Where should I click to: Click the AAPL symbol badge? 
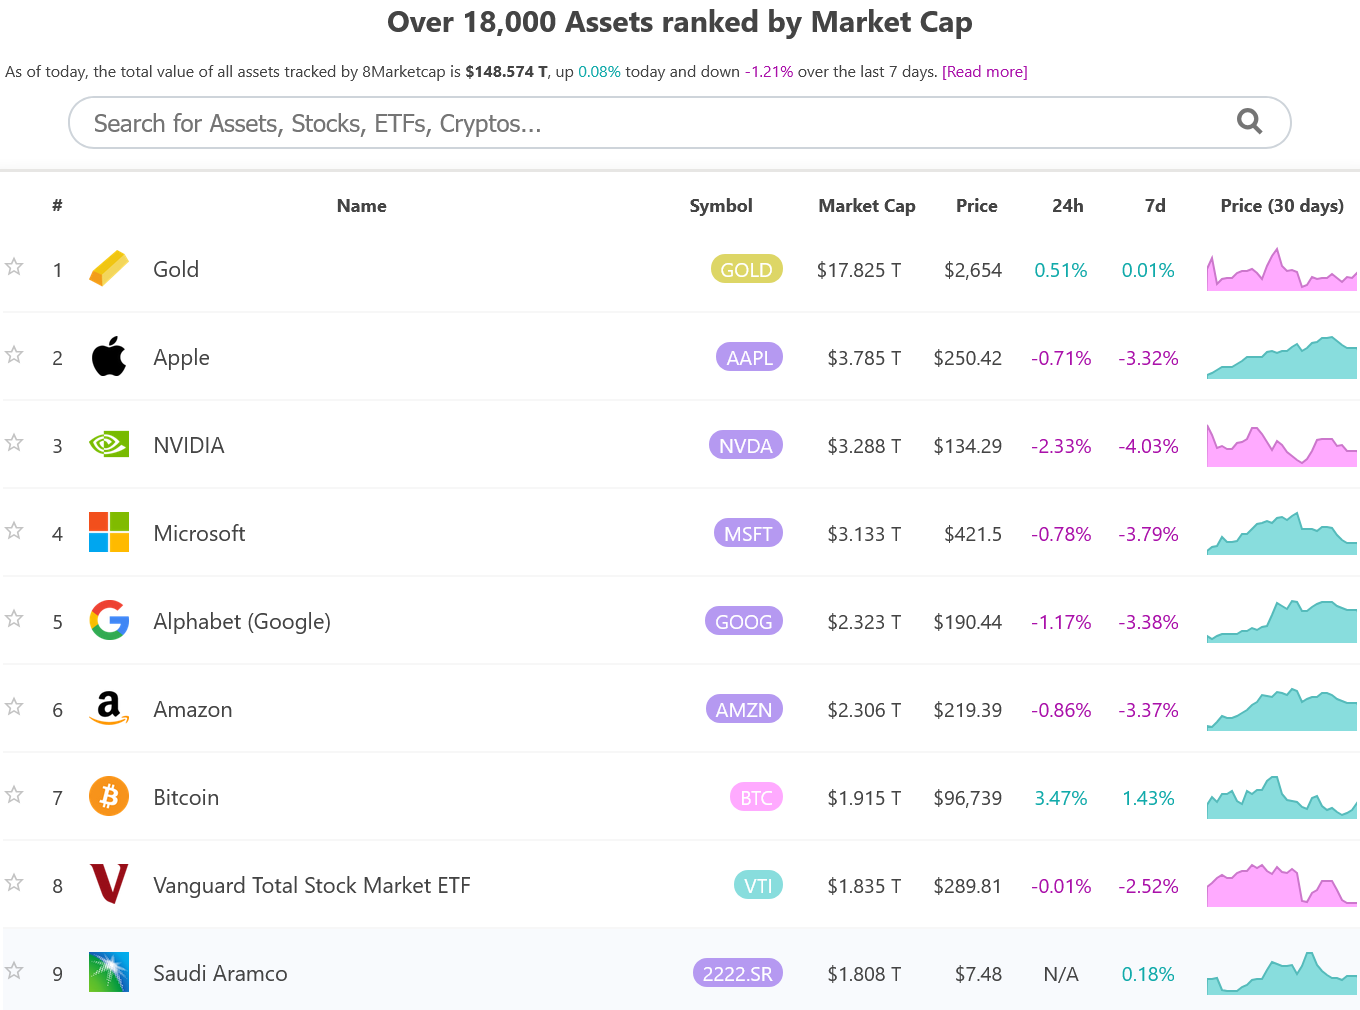(x=749, y=357)
